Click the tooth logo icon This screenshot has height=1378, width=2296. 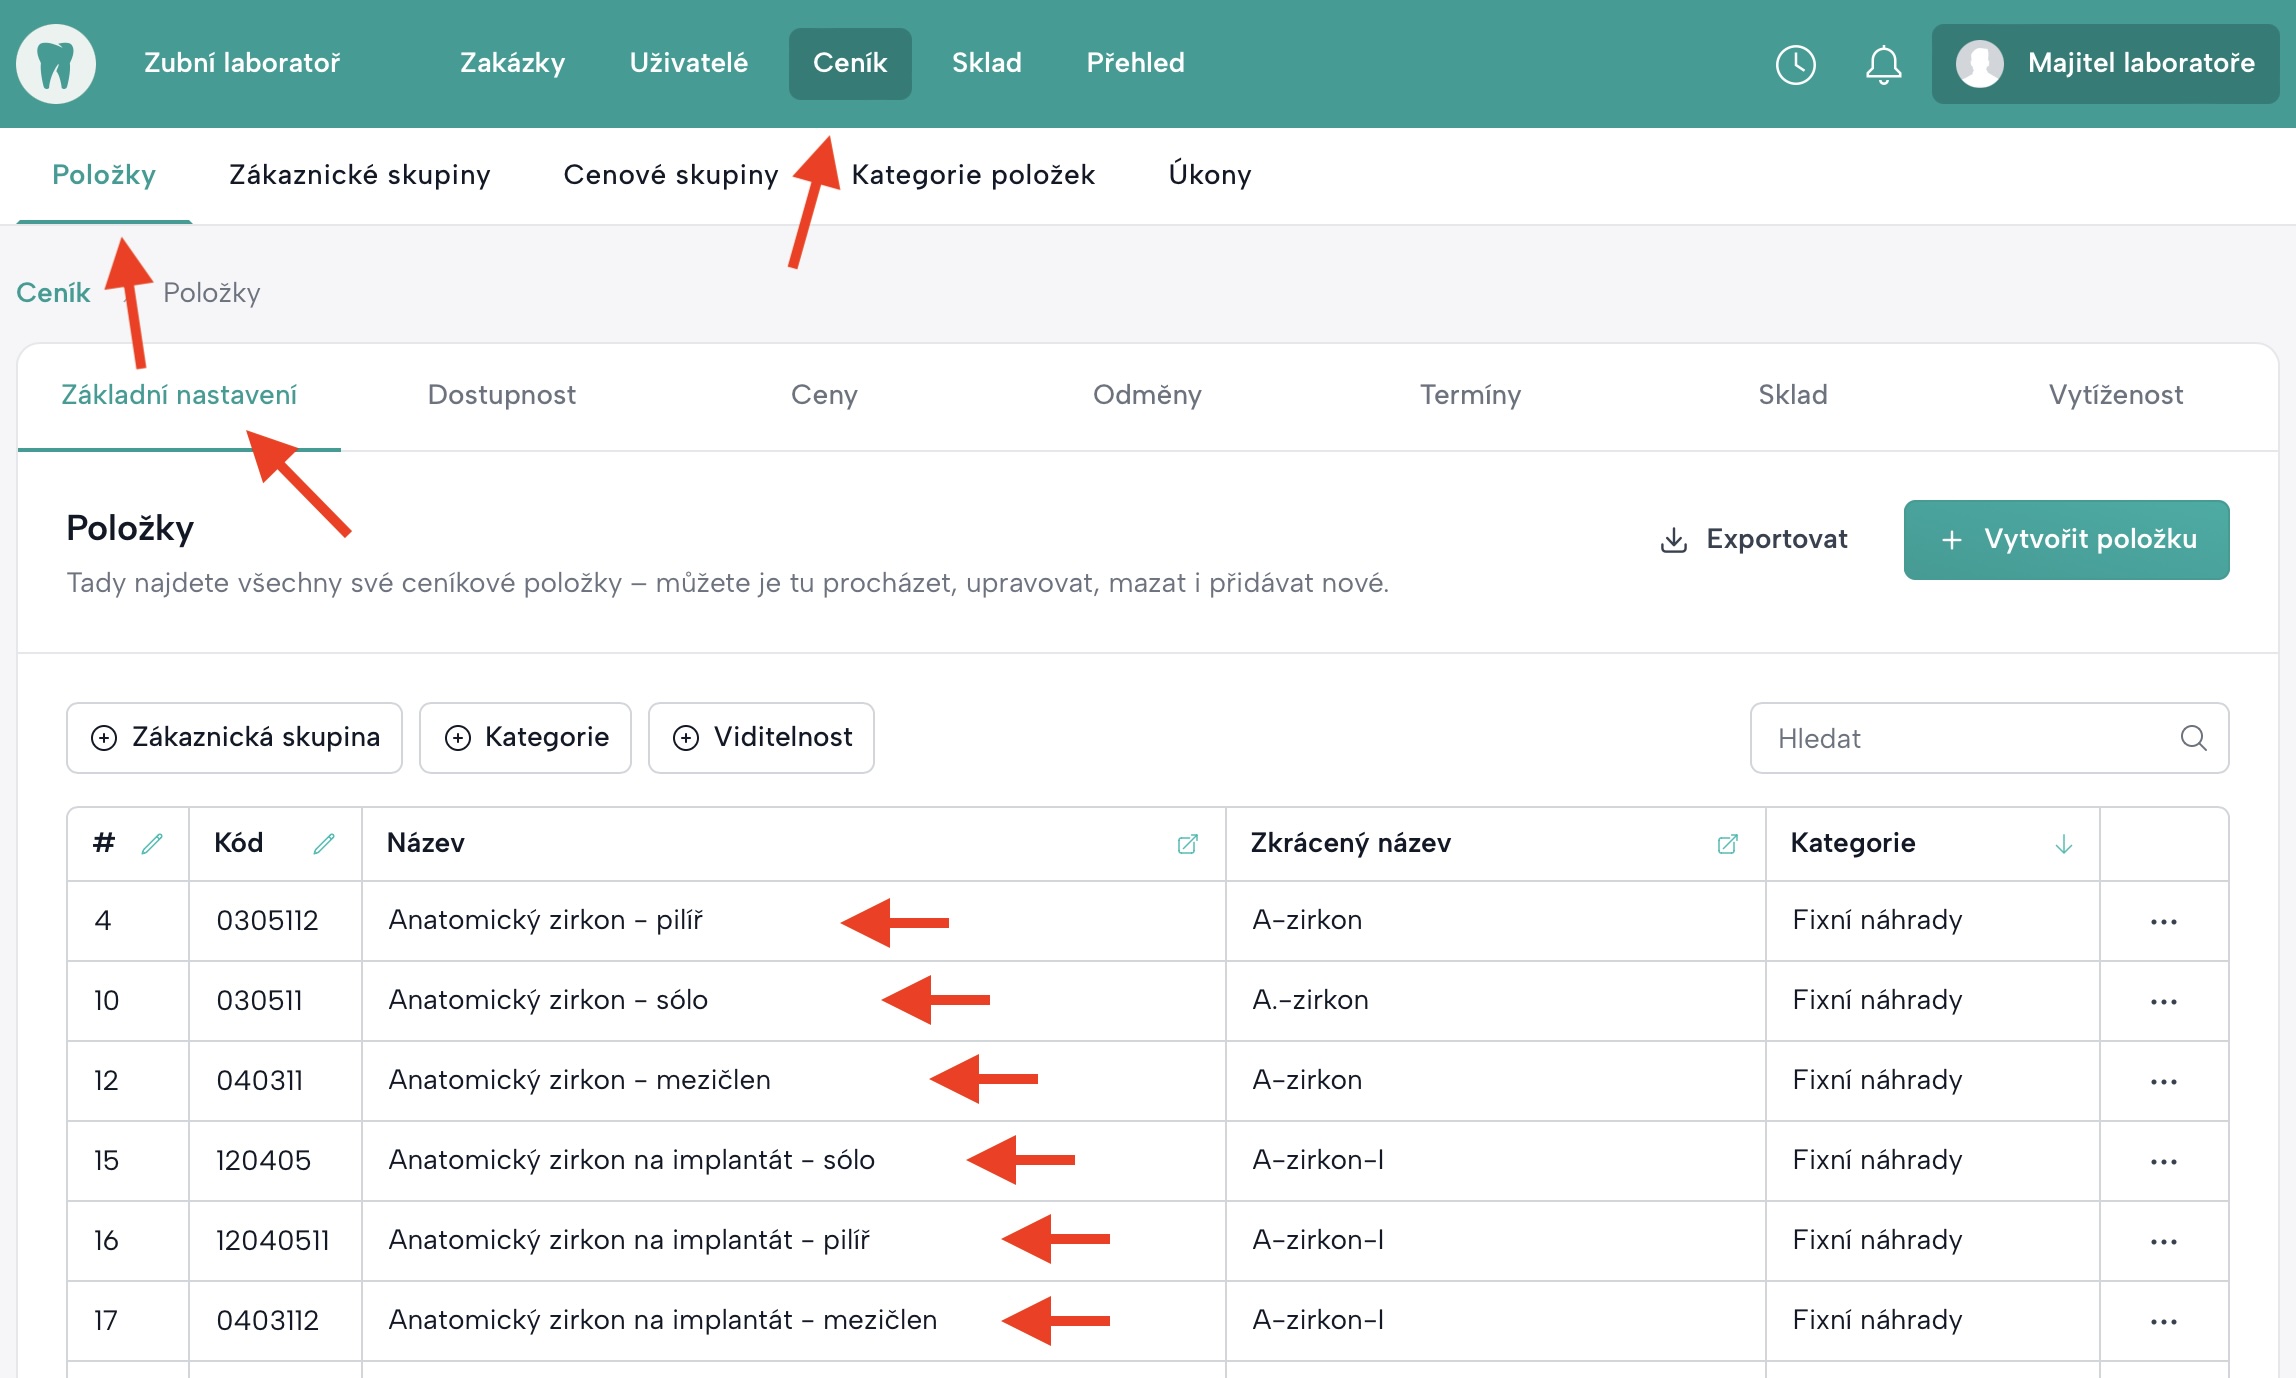pyautogui.click(x=56, y=64)
